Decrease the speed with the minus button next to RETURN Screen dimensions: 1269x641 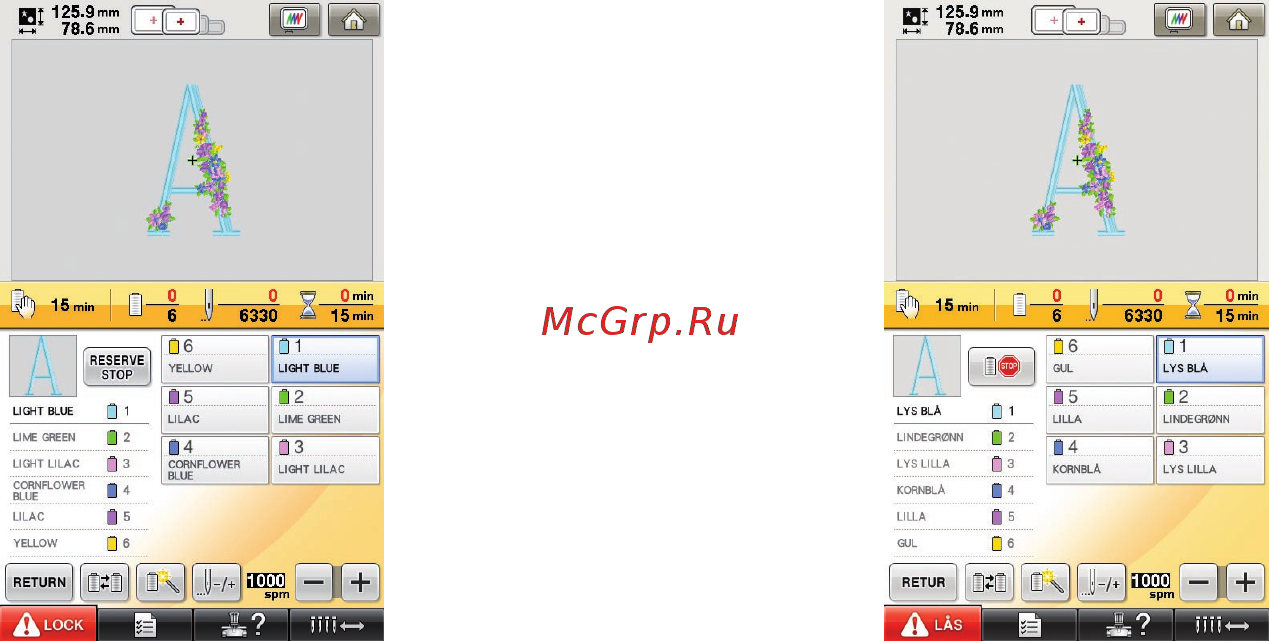click(x=315, y=582)
